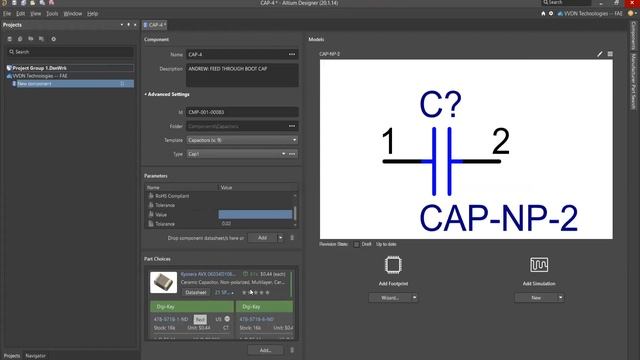Click ellipsis button next to Type
The width and height of the screenshot is (640, 360).
tap(292, 154)
